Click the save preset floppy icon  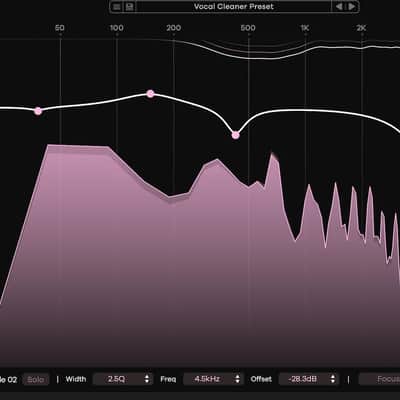[130, 7]
